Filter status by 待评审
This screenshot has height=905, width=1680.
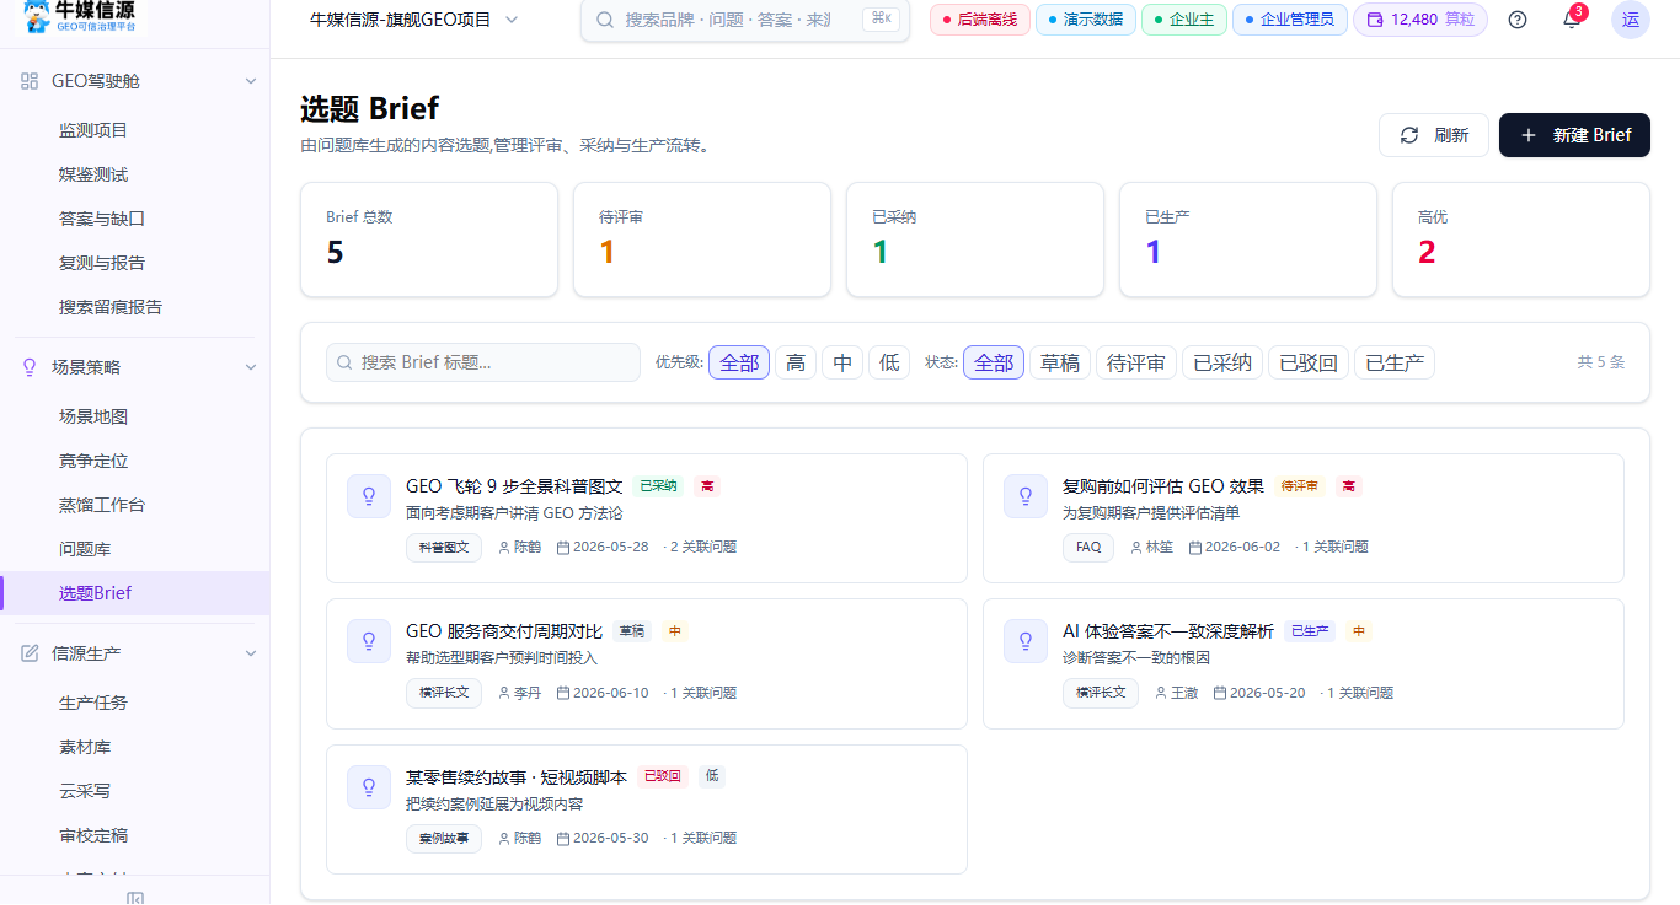(x=1136, y=362)
